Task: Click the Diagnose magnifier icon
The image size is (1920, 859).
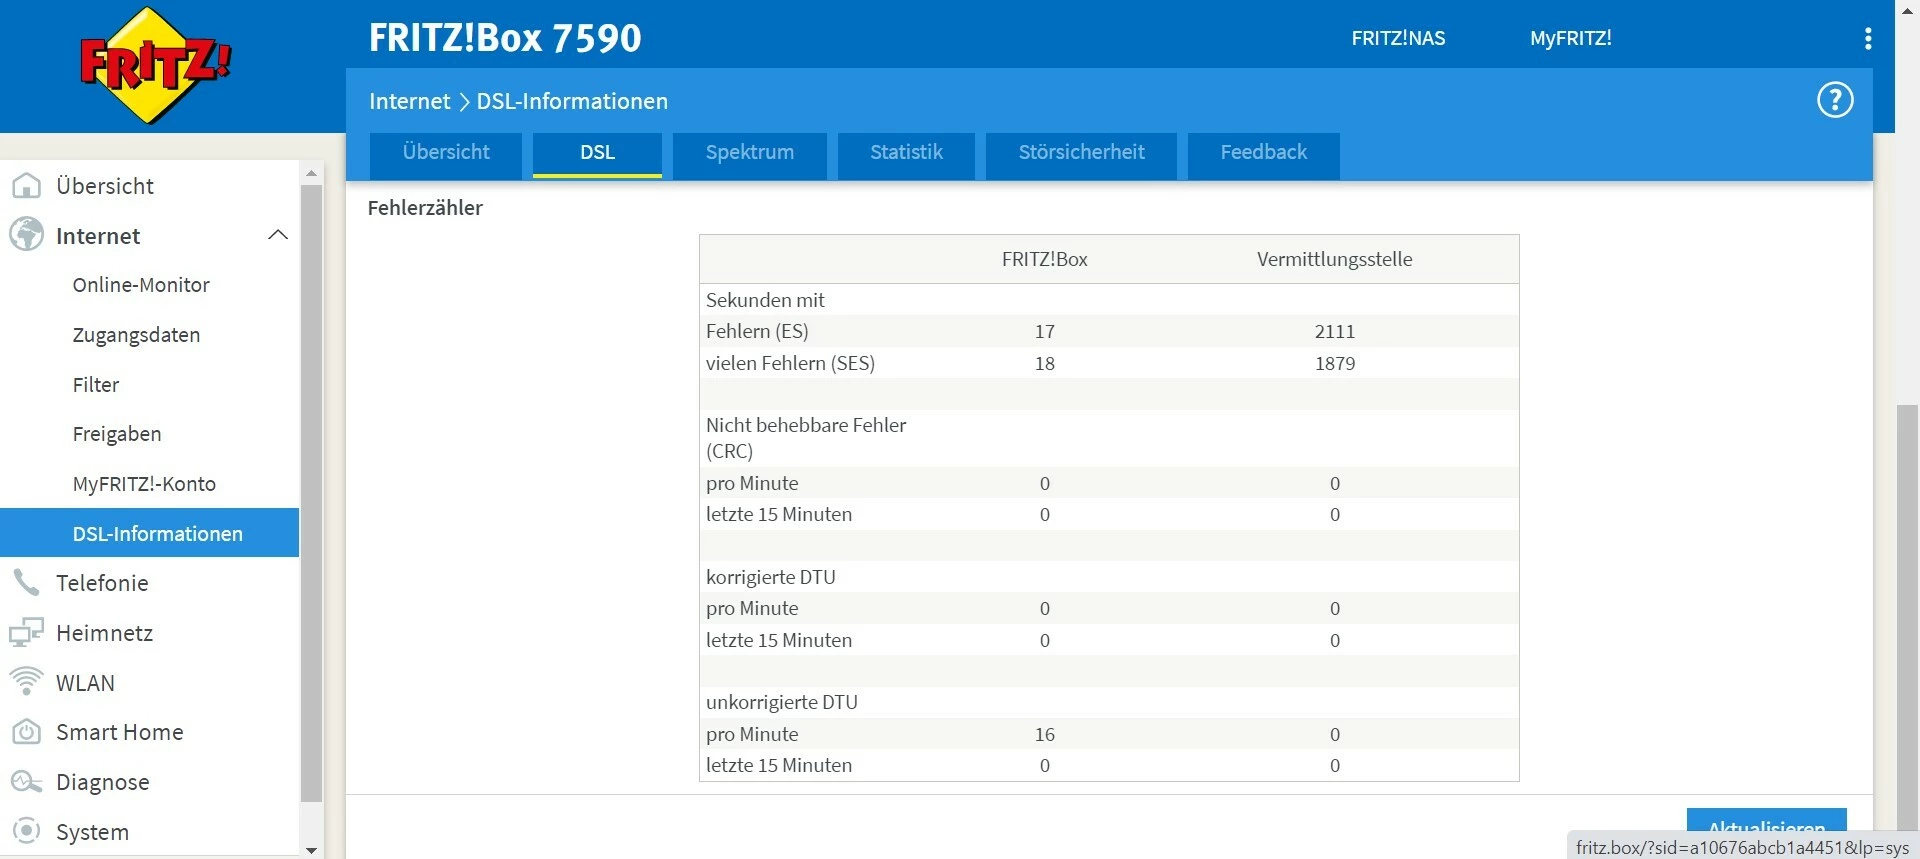Action: coord(26,782)
